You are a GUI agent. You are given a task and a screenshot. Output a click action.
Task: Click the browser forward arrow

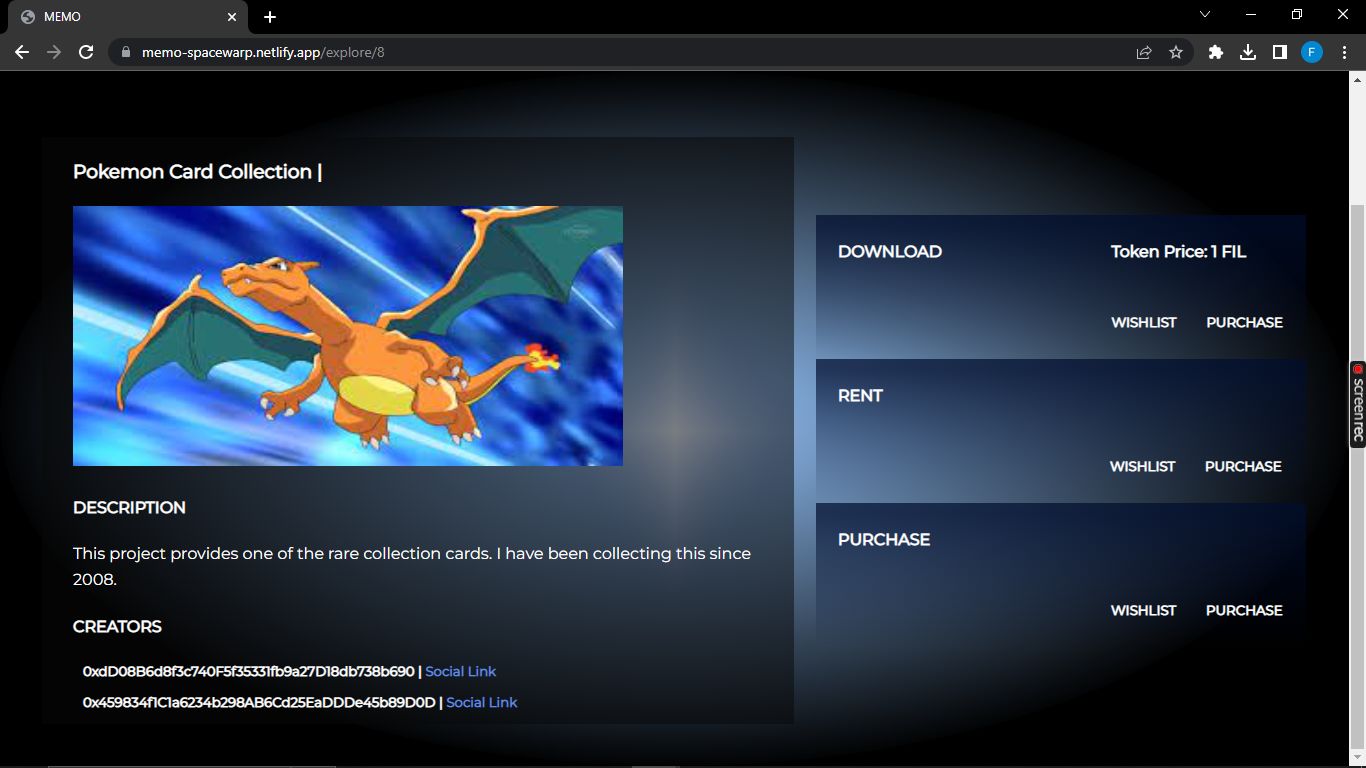pos(54,52)
